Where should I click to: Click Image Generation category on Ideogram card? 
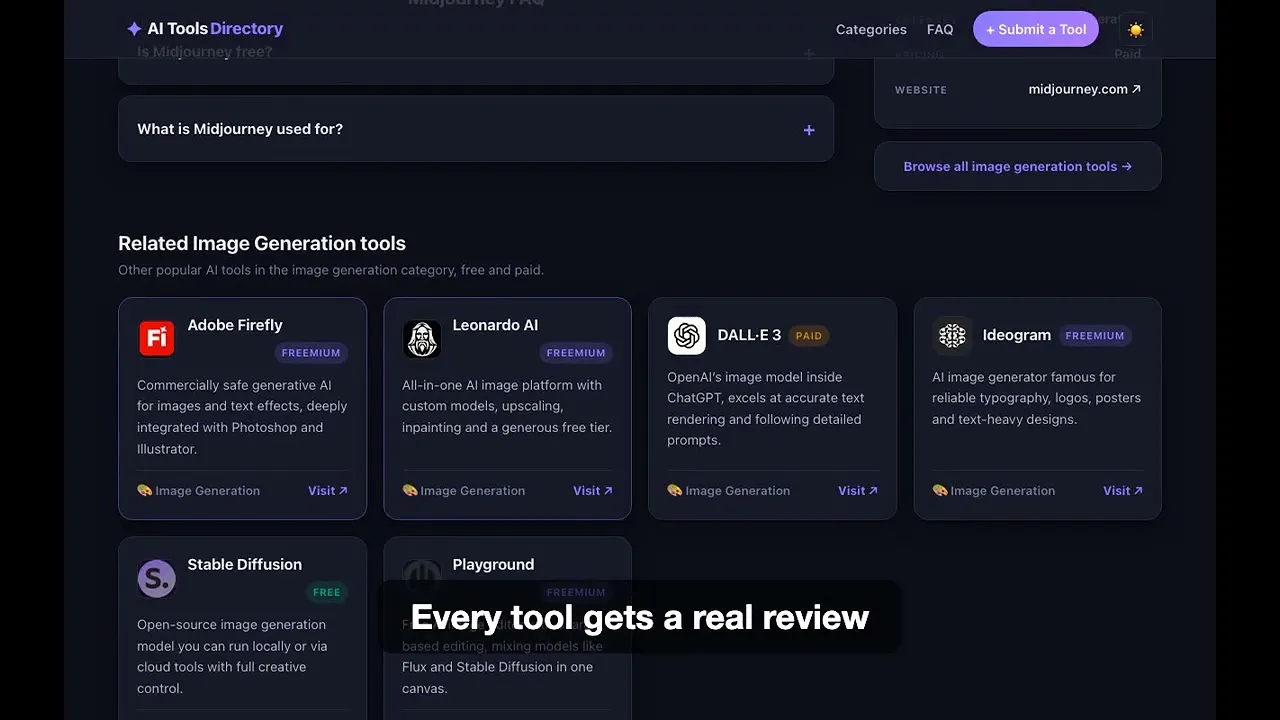click(x=993, y=490)
